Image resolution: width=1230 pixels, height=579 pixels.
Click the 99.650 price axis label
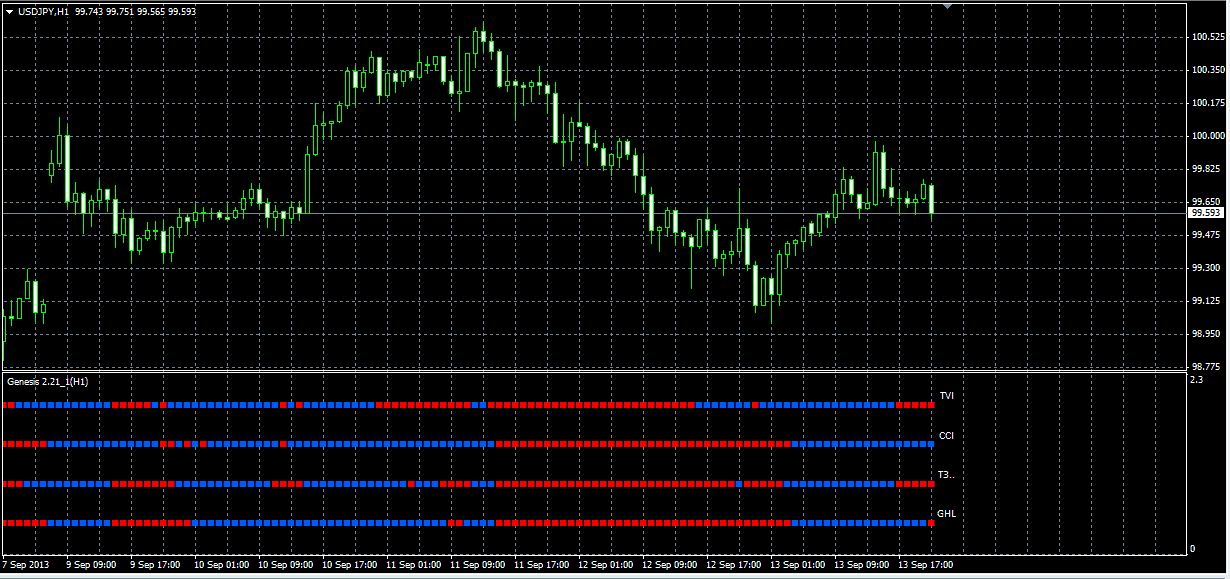click(1208, 202)
